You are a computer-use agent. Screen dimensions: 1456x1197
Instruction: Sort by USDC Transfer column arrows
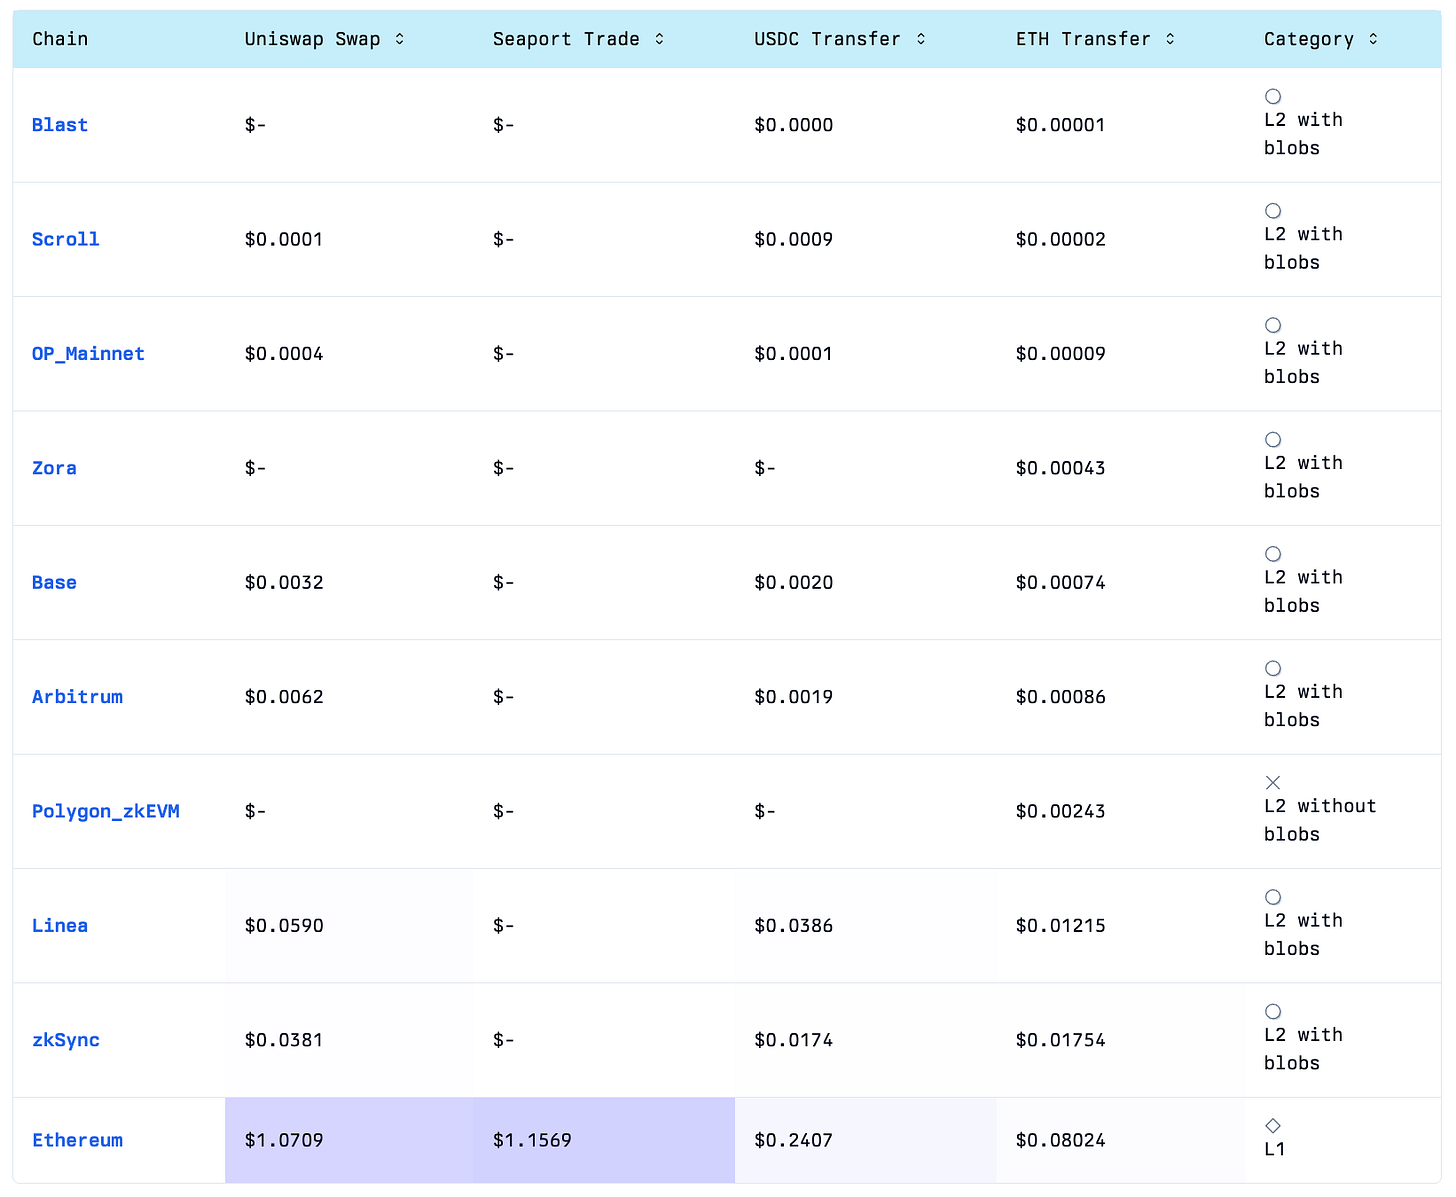point(921,39)
